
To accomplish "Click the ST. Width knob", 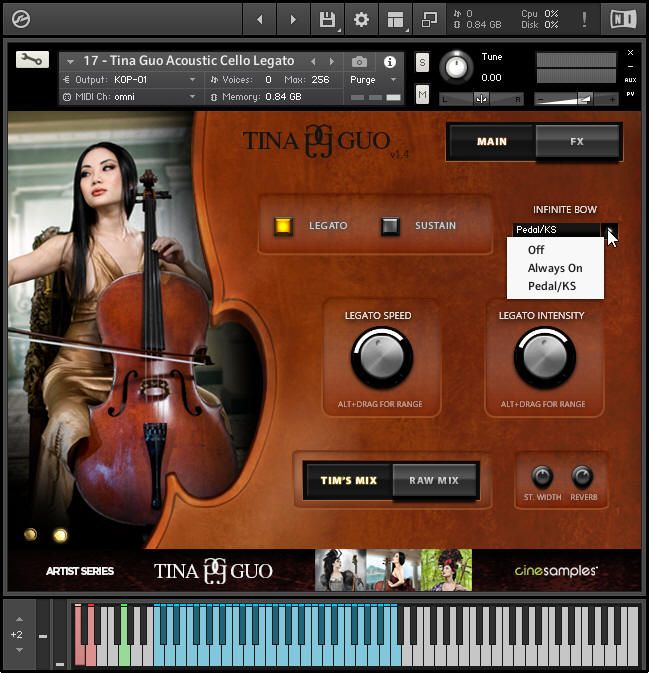I will 542,476.
